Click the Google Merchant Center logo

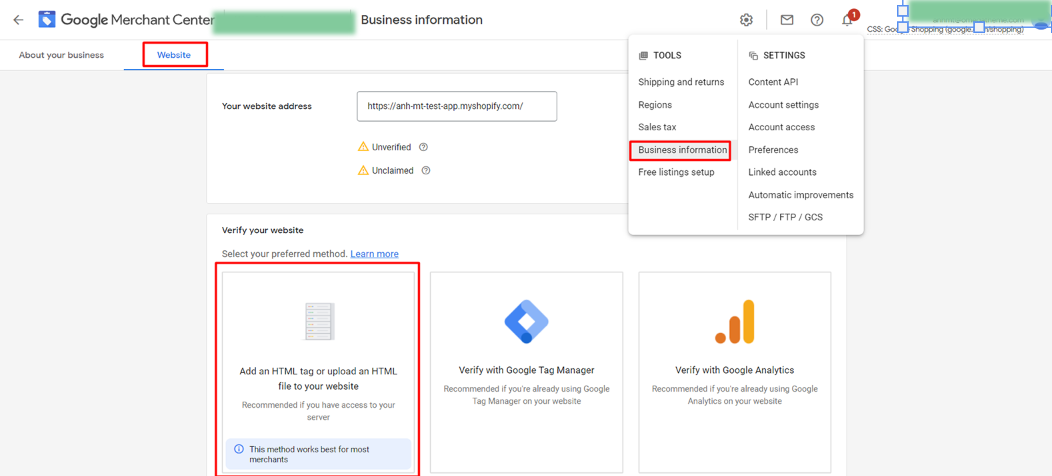point(125,19)
